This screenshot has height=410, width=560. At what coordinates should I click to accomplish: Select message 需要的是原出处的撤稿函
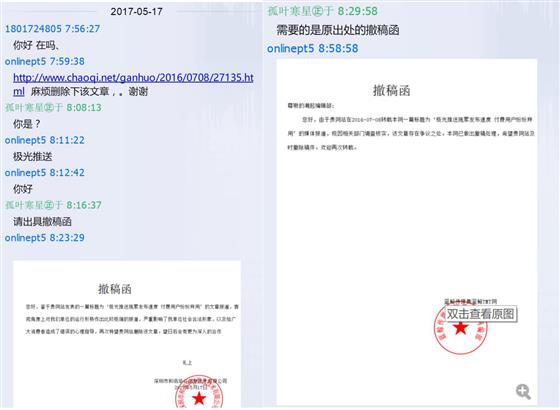pos(338,30)
